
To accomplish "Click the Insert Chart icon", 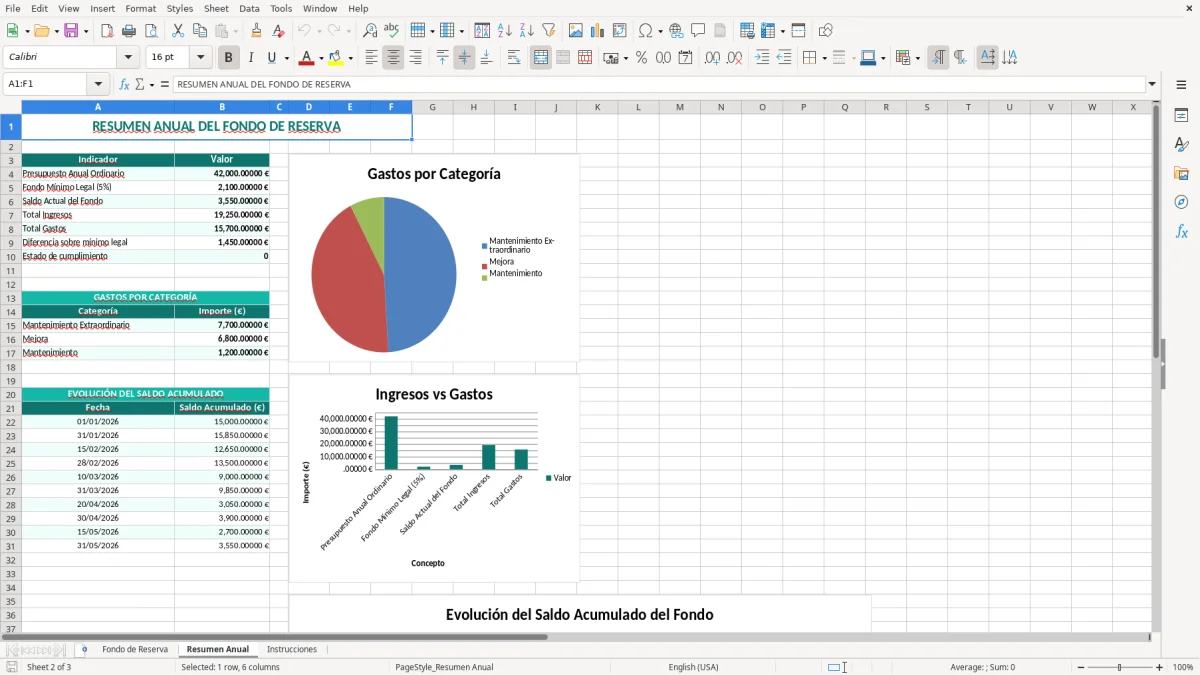I will pos(598,31).
